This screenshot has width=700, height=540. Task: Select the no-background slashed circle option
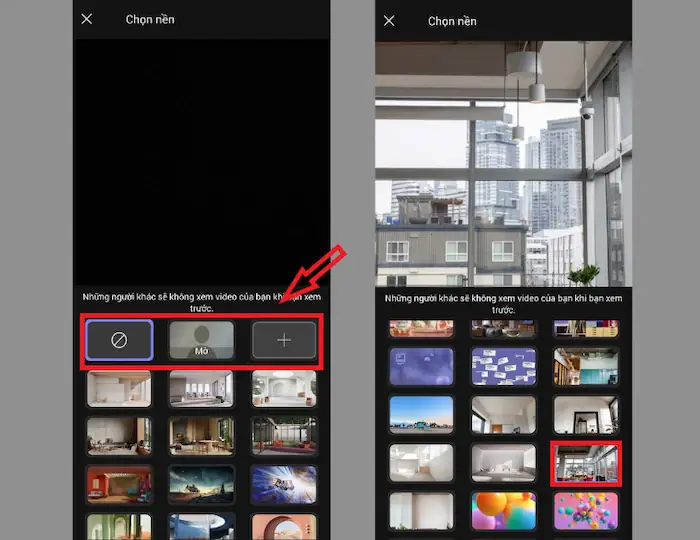tap(118, 340)
